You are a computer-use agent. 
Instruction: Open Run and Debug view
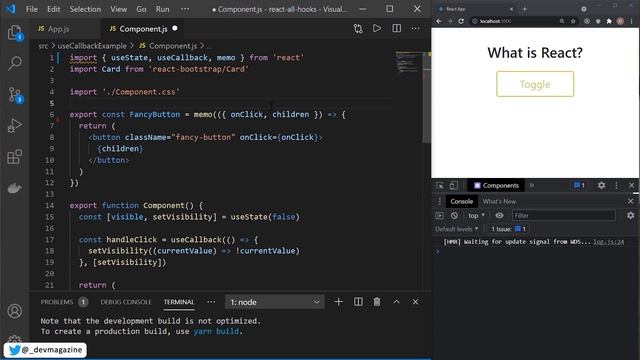(x=15, y=126)
